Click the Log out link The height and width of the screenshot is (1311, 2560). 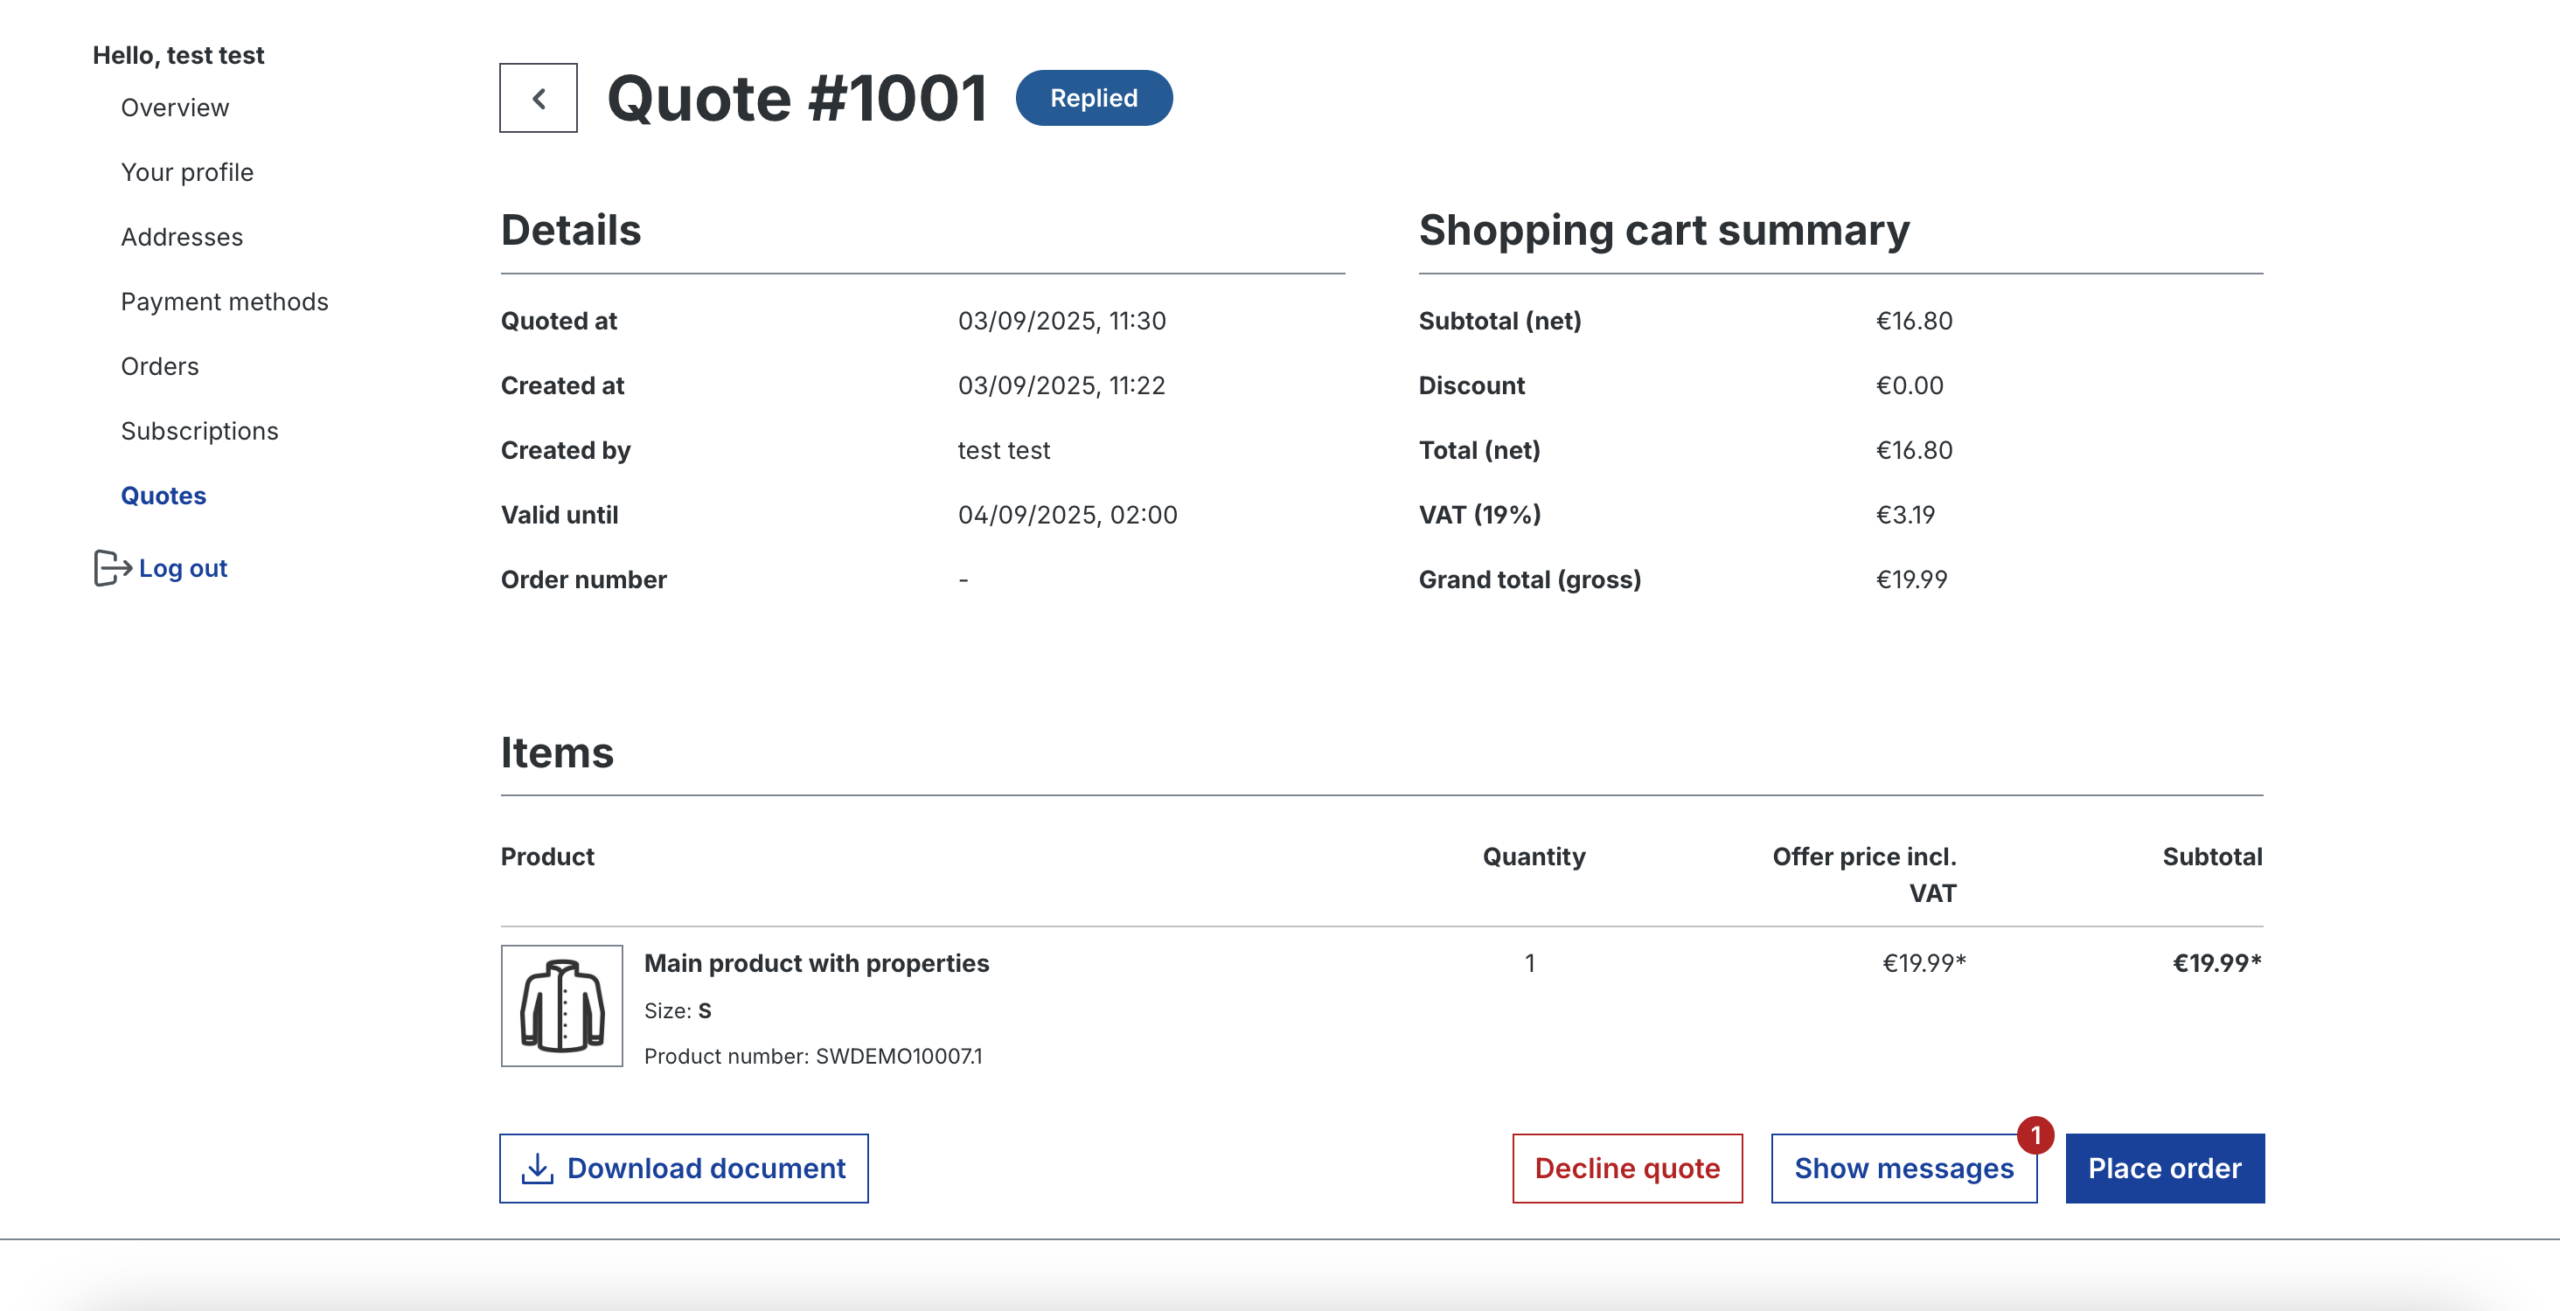click(183, 568)
